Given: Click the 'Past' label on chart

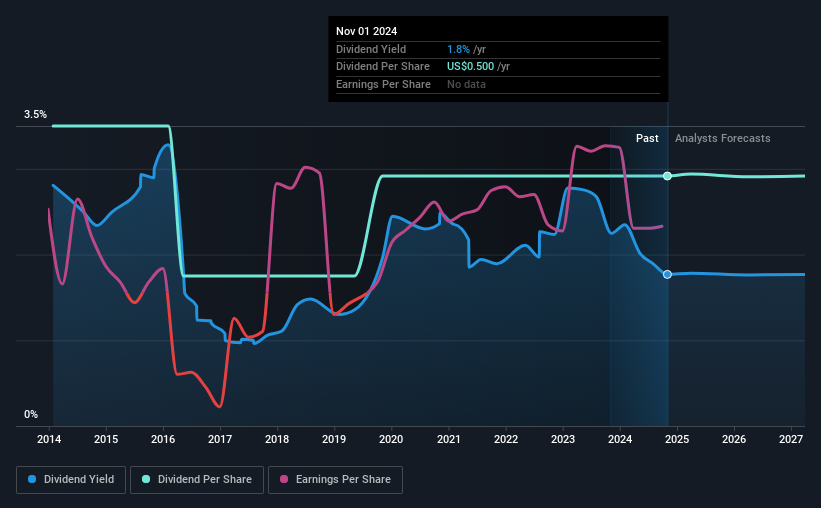Looking at the screenshot, I should pos(647,138).
